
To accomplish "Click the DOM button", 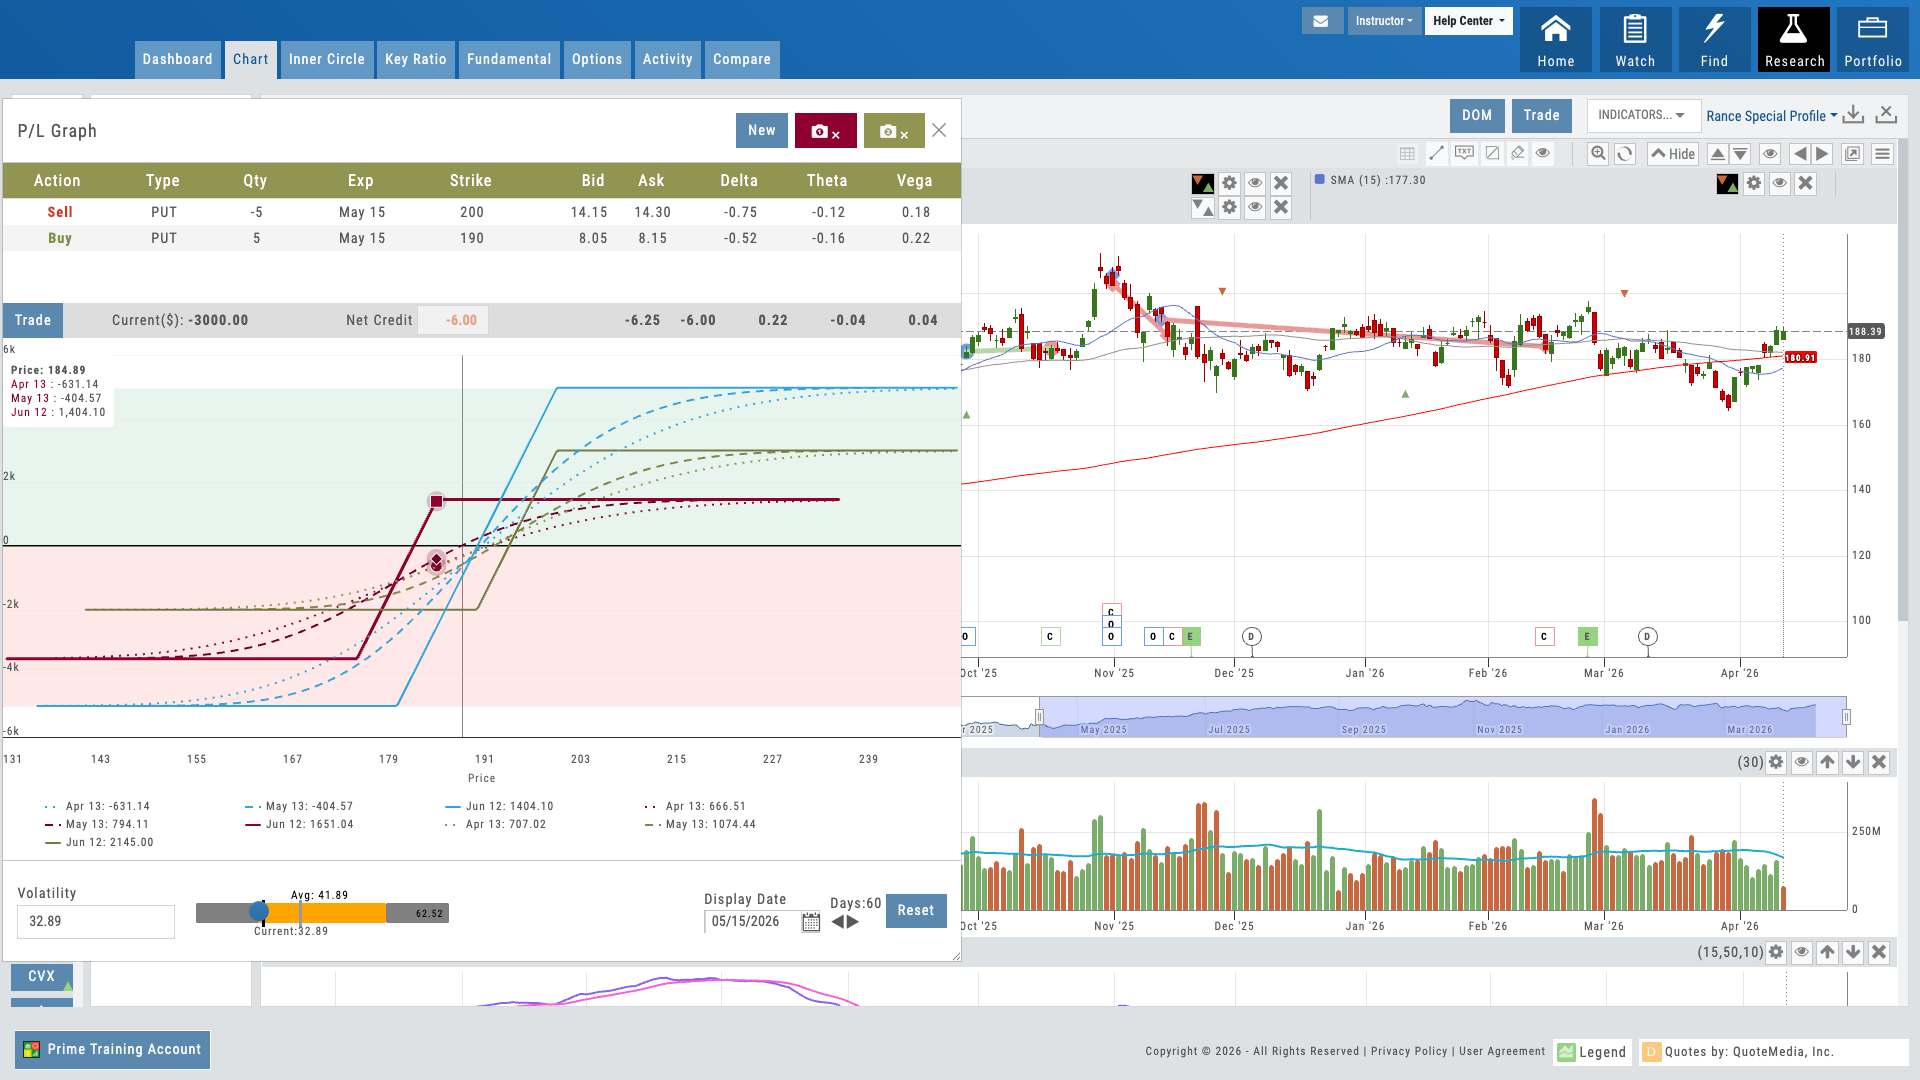I will (1476, 115).
